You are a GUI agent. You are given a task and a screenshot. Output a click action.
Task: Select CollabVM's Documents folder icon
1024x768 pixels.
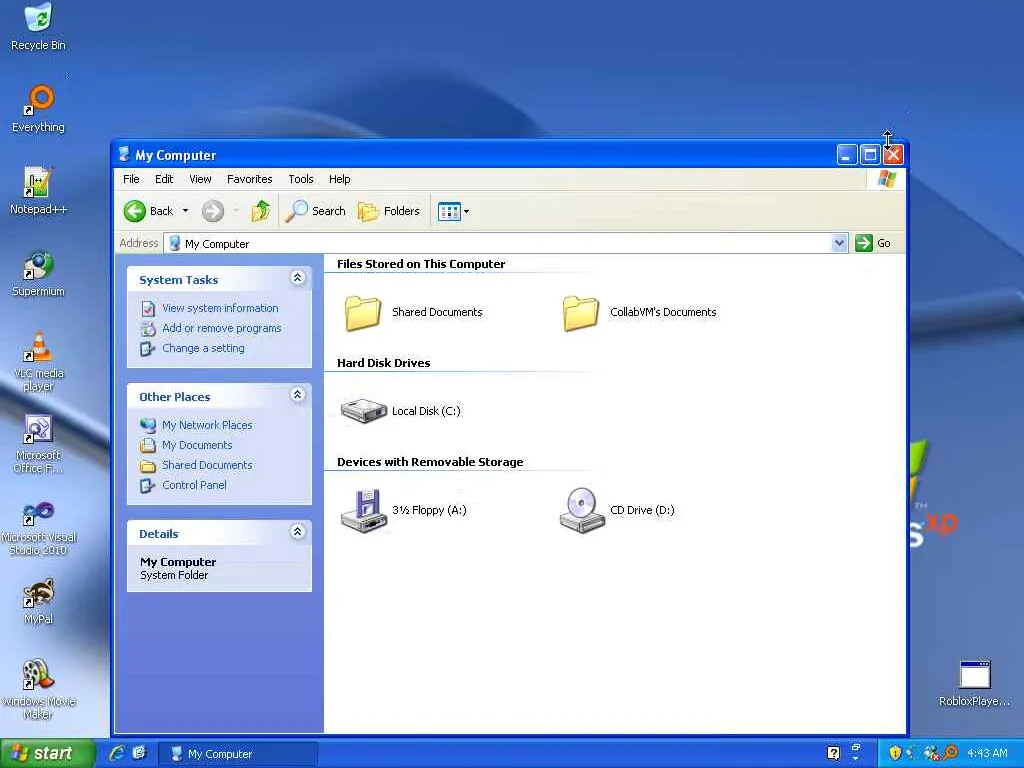tap(580, 313)
